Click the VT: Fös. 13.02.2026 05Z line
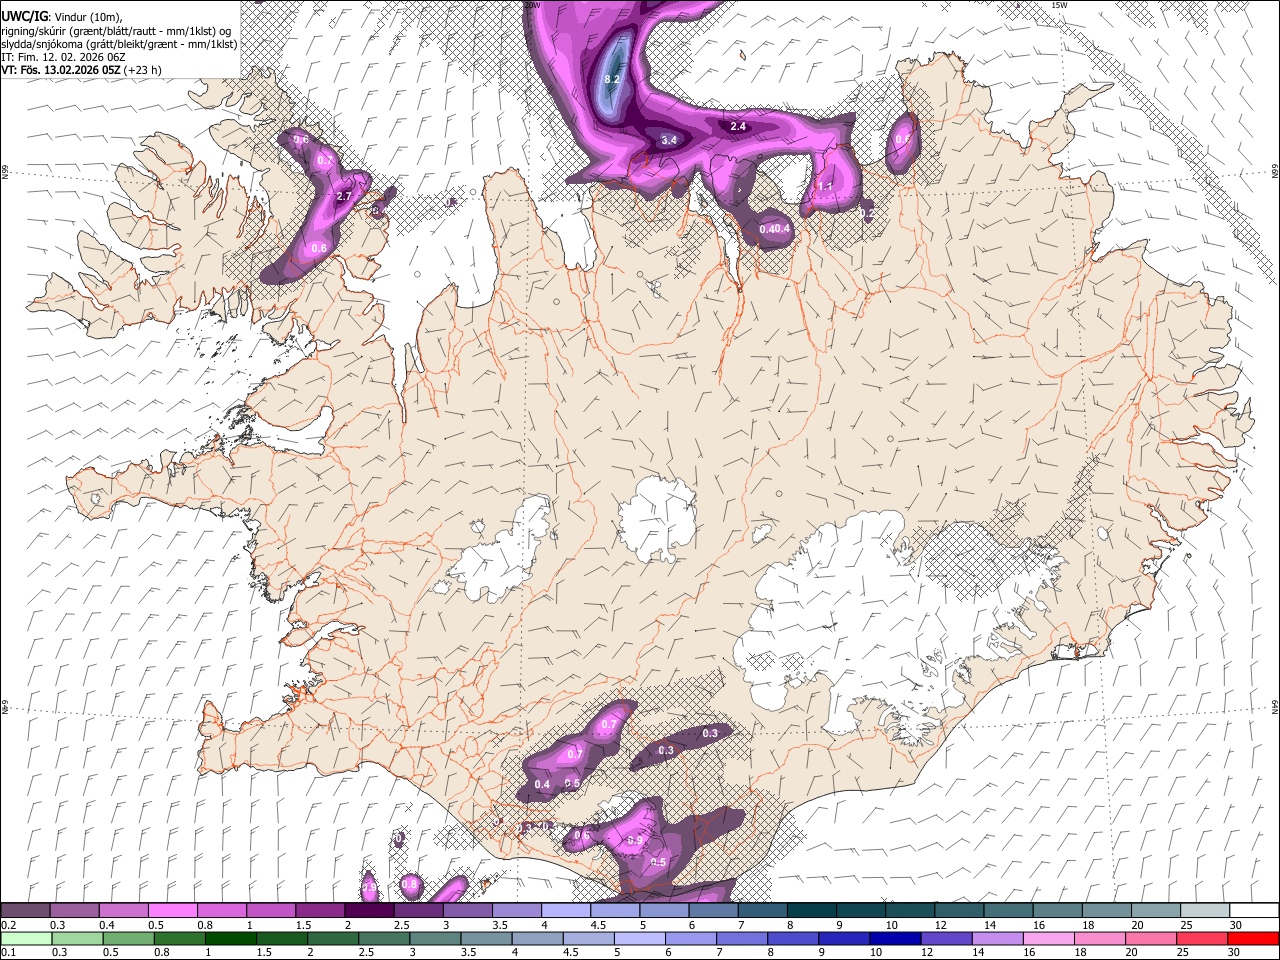The image size is (1280, 960). click(x=81, y=70)
